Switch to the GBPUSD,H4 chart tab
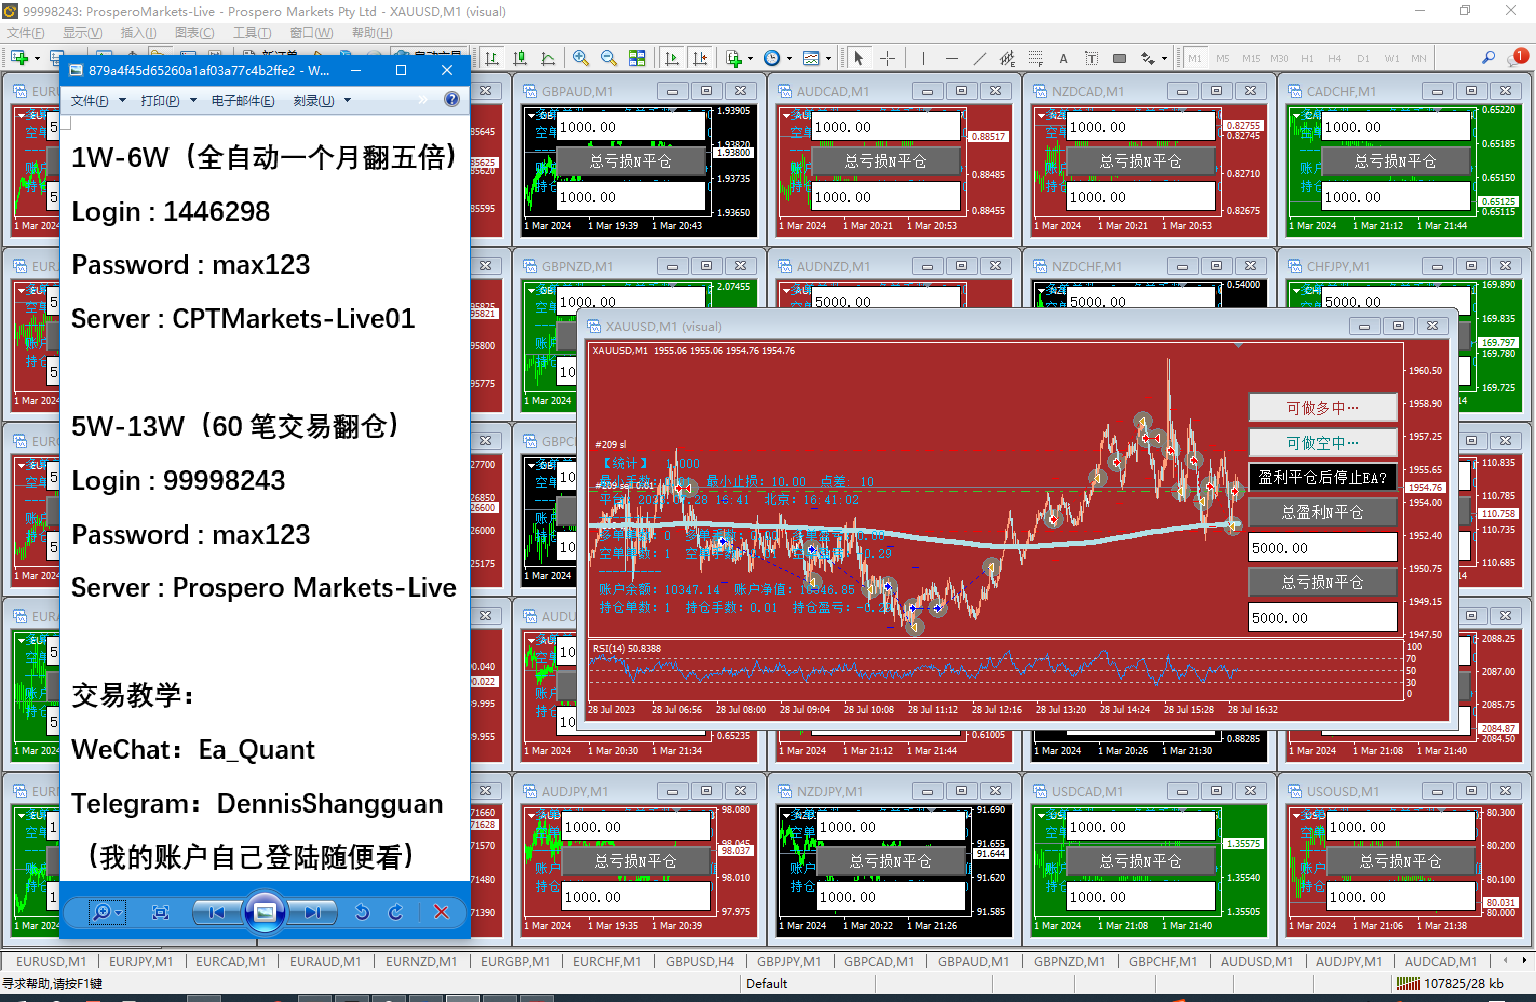The width and height of the screenshot is (1536, 1002). pos(700,961)
